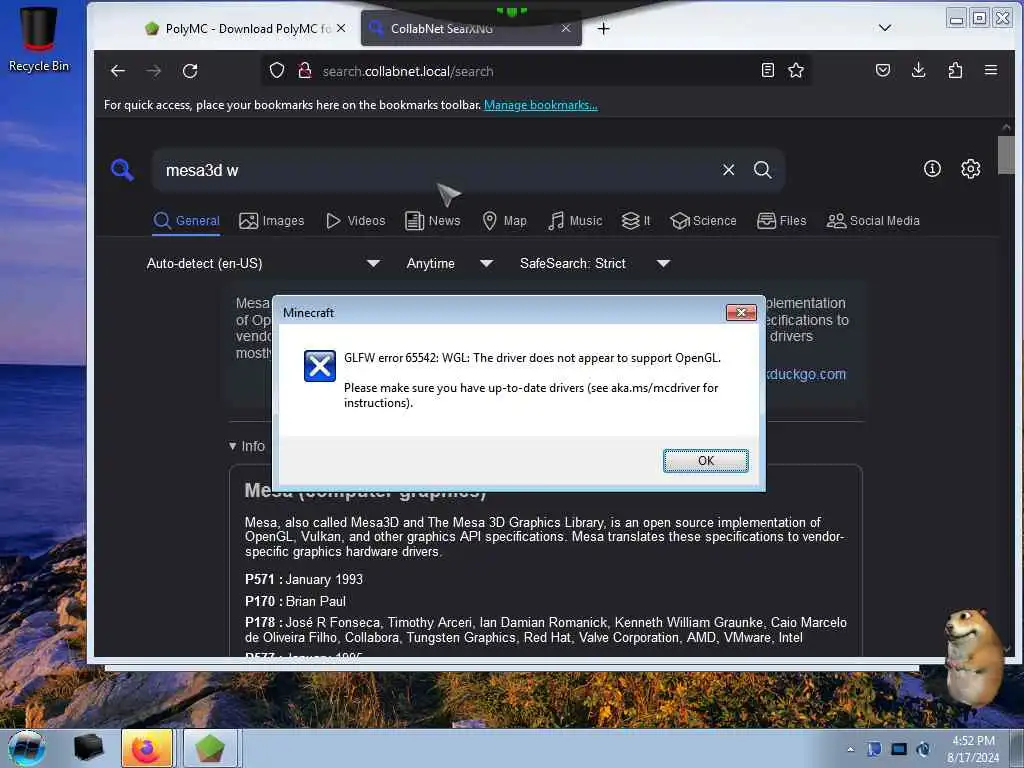Collapse the Info section triangle
This screenshot has height=768, width=1024.
(232, 446)
